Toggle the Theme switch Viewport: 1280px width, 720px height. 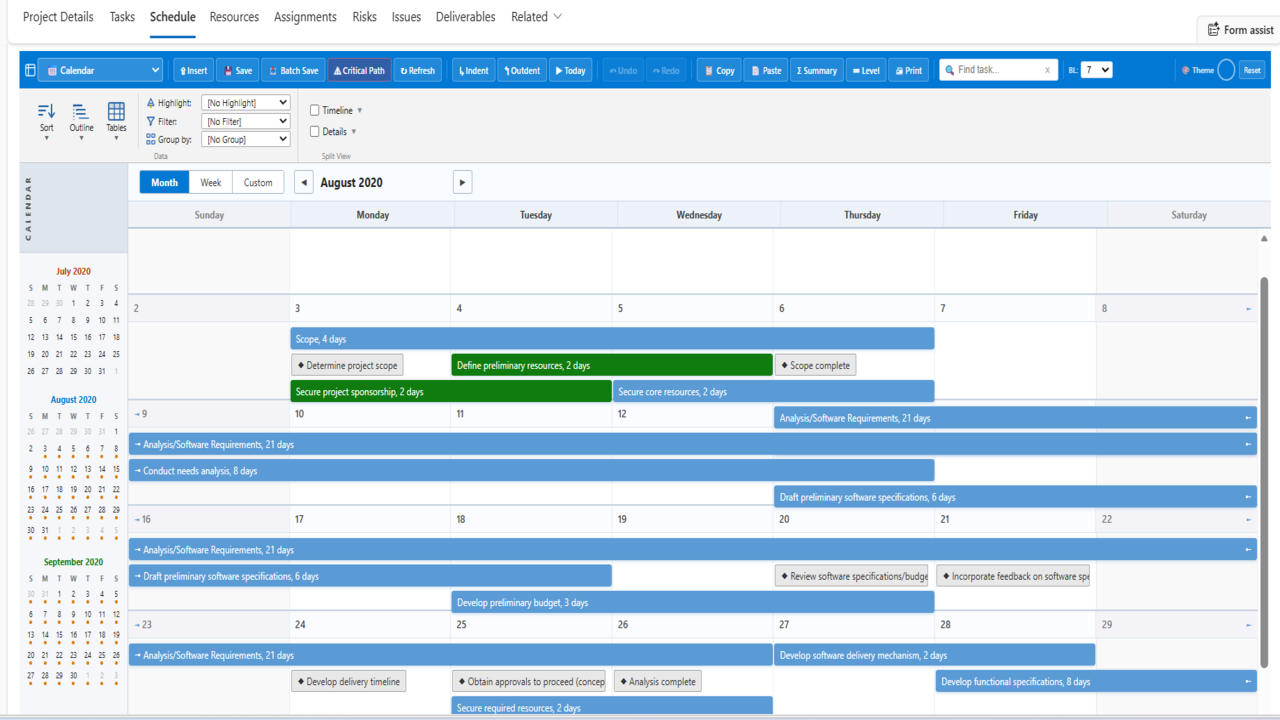(1226, 71)
